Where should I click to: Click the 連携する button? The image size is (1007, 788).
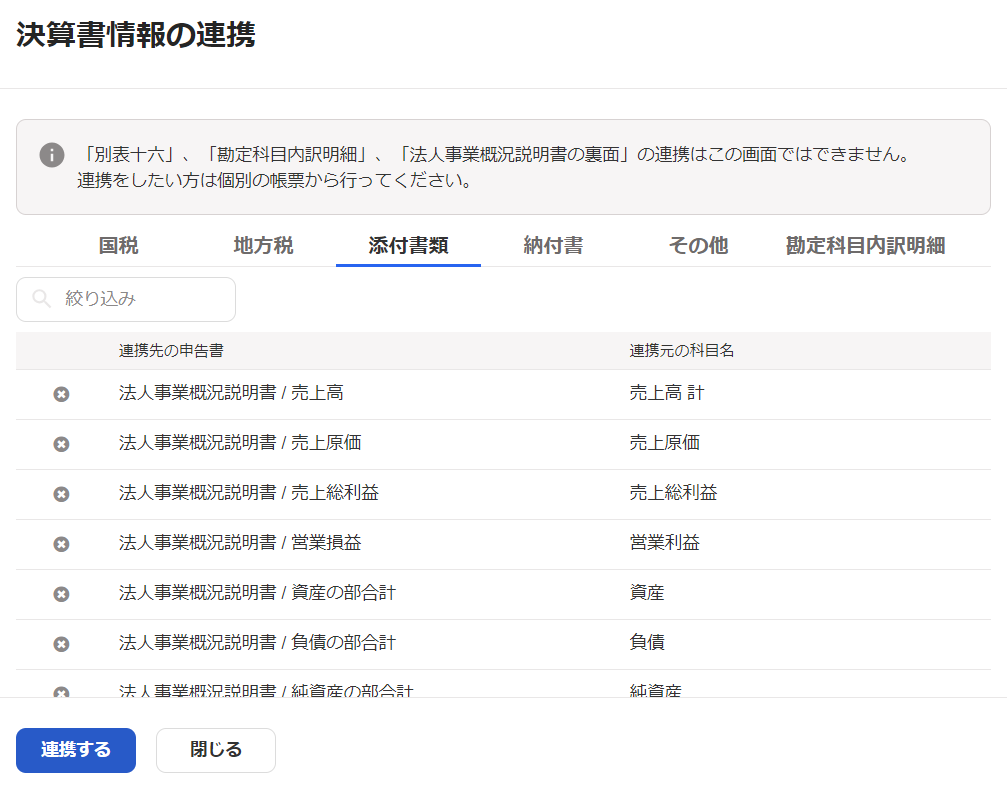tap(76, 750)
